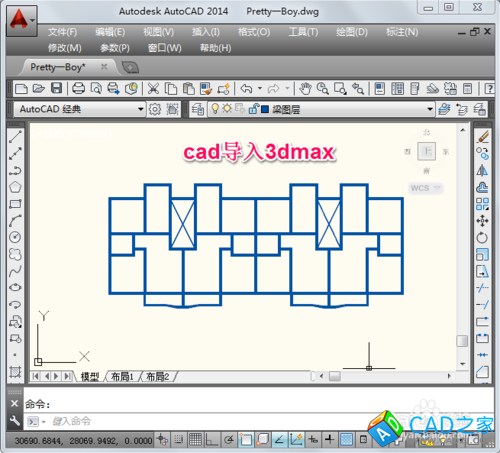Open the Layer Properties Manager
This screenshot has height=453, width=500.
tap(197, 109)
